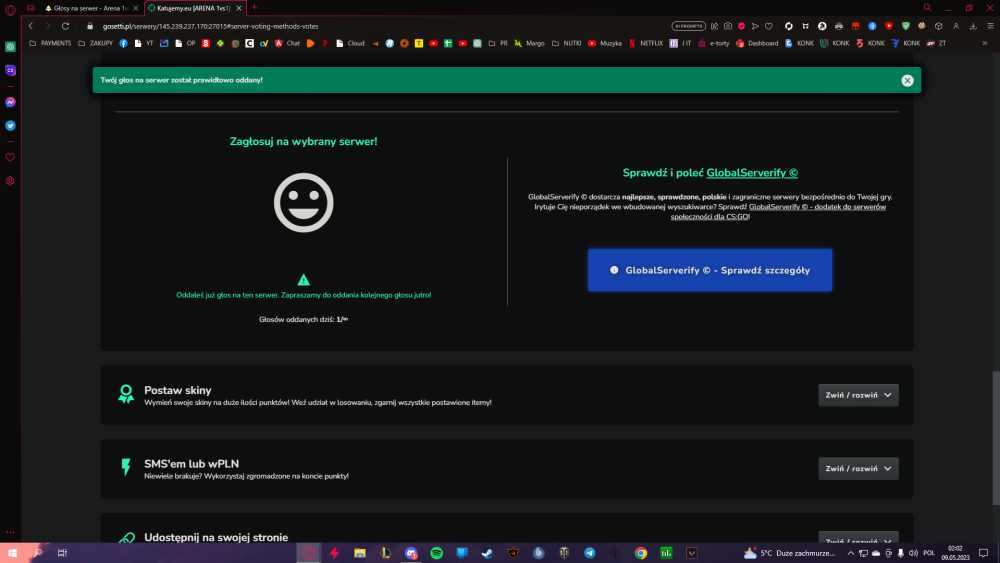The image size is (1000, 563).
Task: Open the Muzyka YouTube bookmark
Action: point(605,43)
